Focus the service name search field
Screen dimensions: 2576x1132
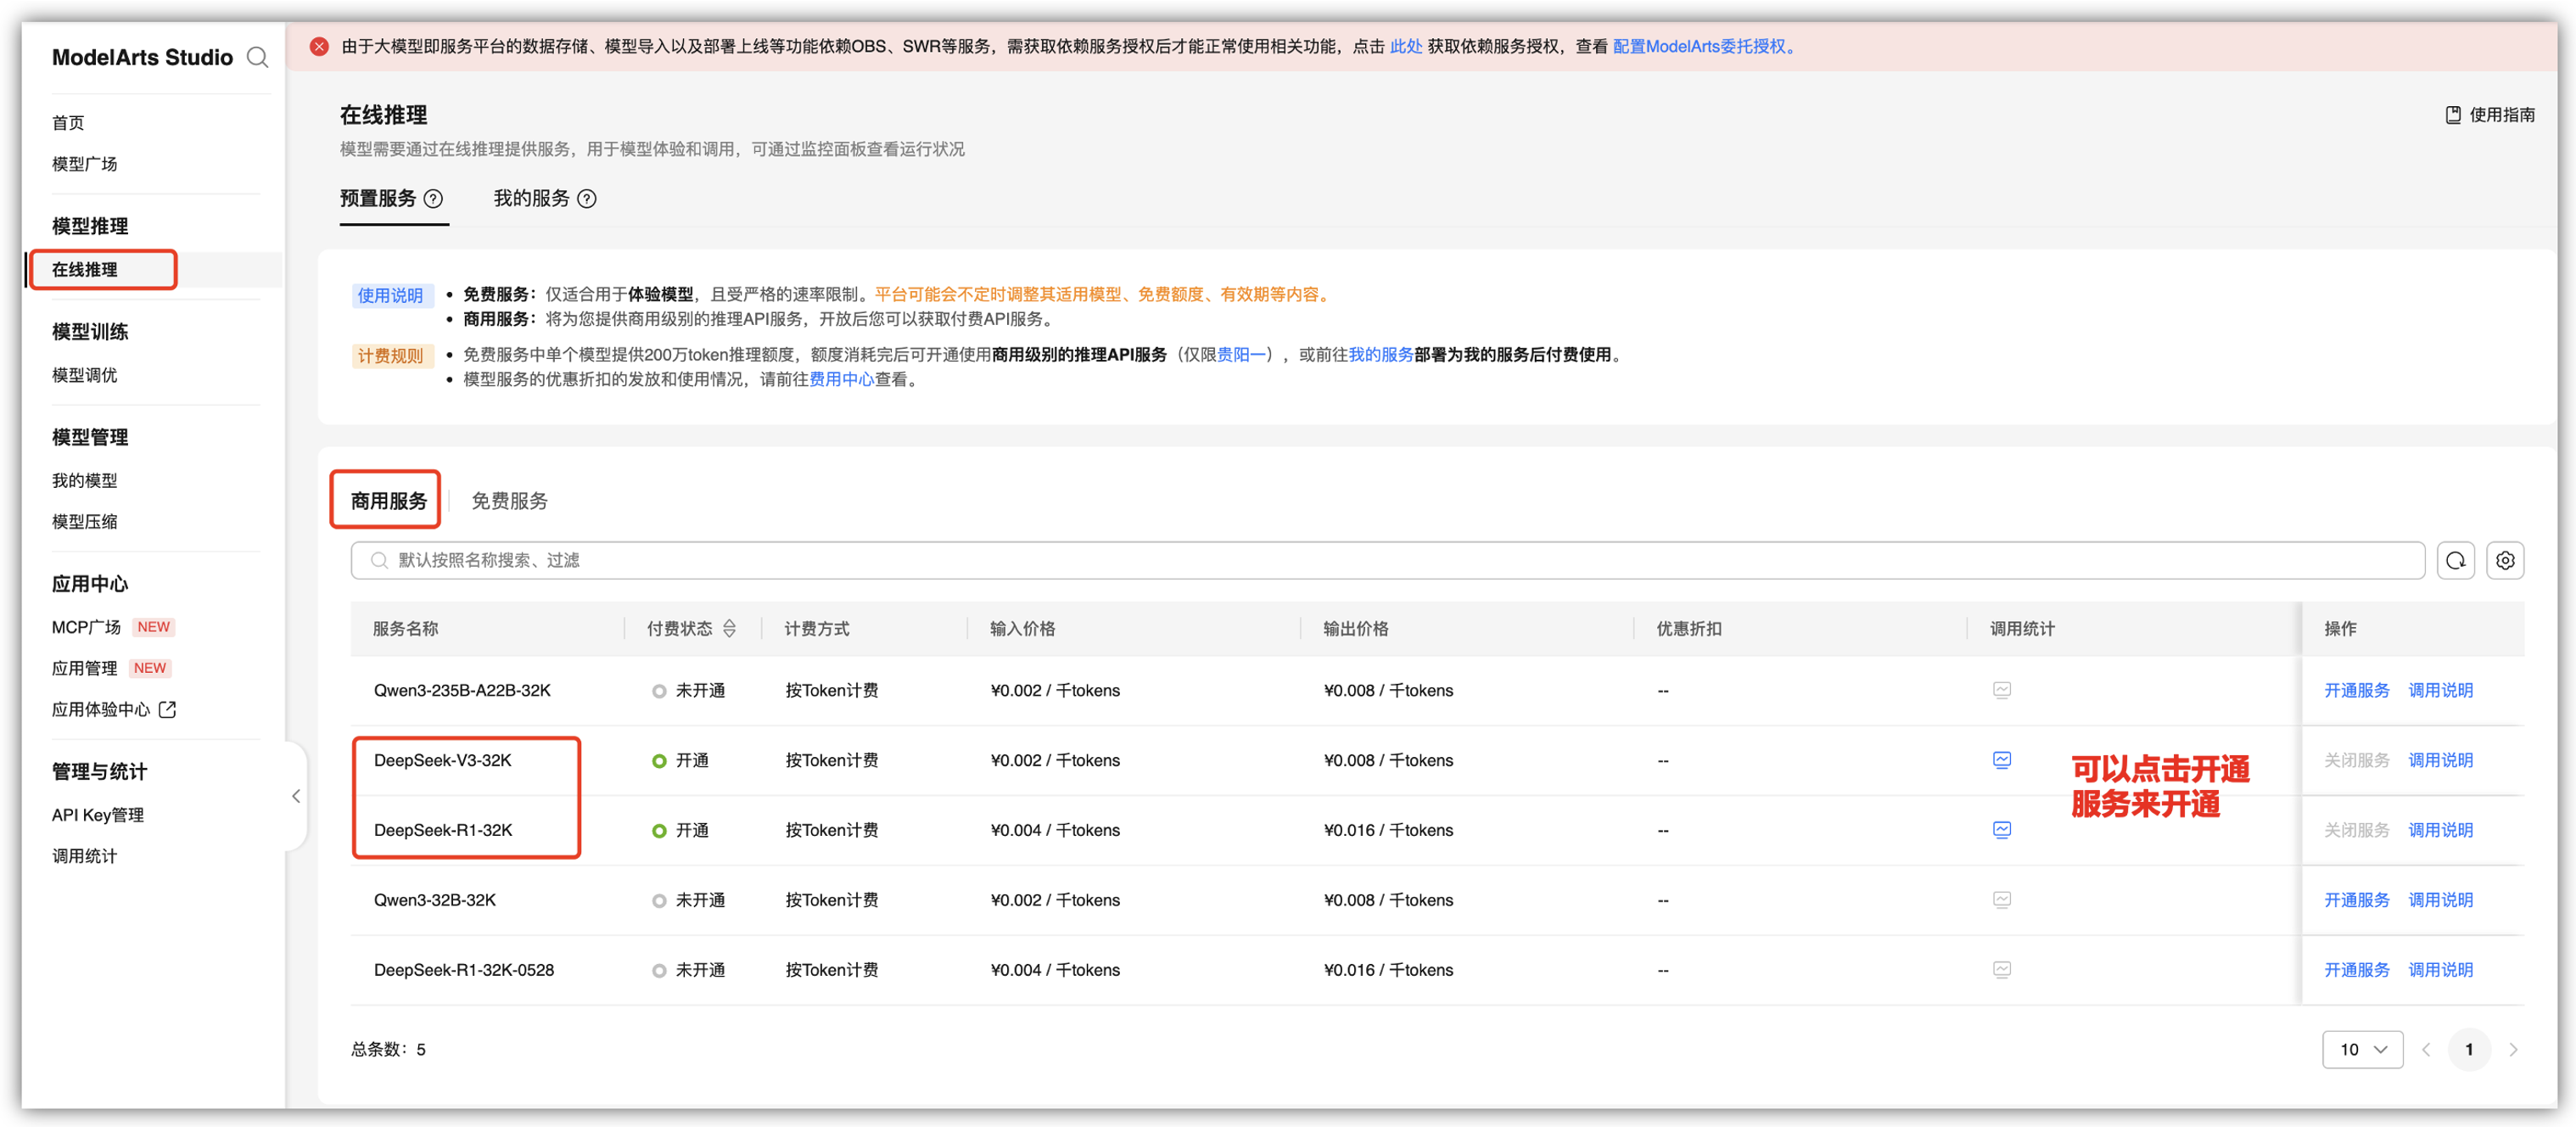pyautogui.click(x=1387, y=561)
